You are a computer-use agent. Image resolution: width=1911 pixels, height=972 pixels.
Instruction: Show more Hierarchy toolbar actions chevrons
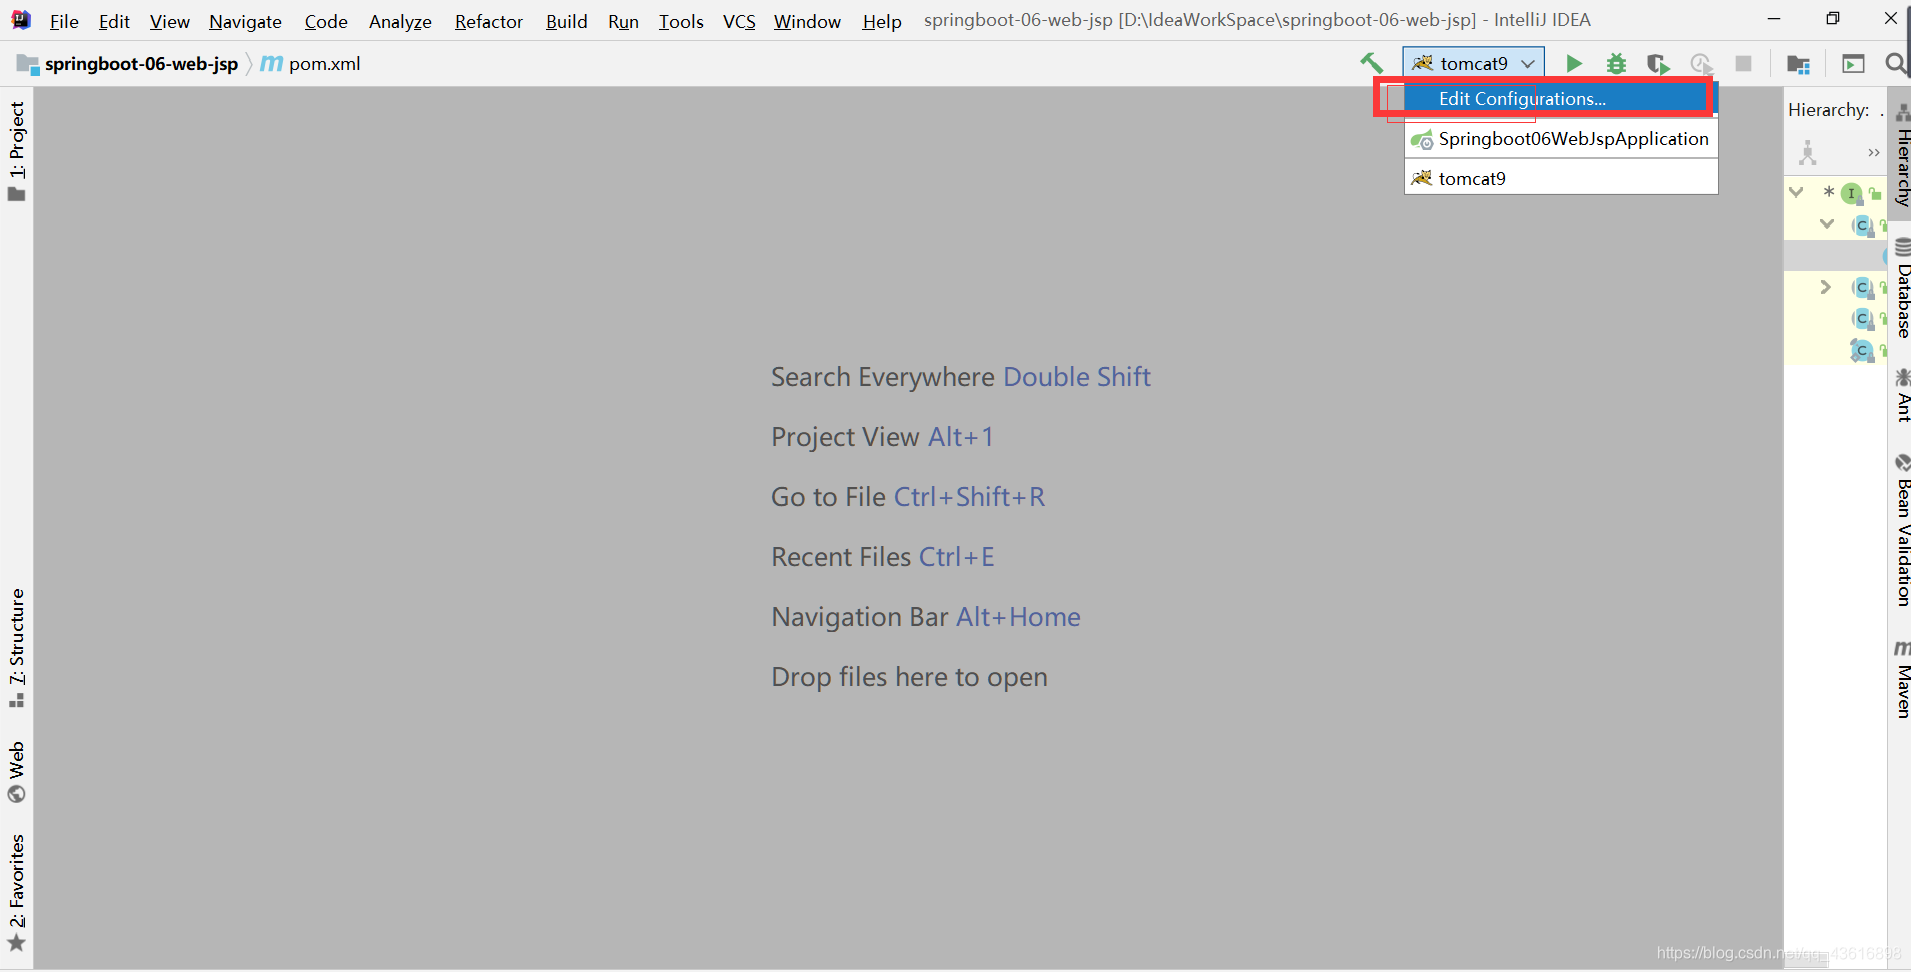1873,153
